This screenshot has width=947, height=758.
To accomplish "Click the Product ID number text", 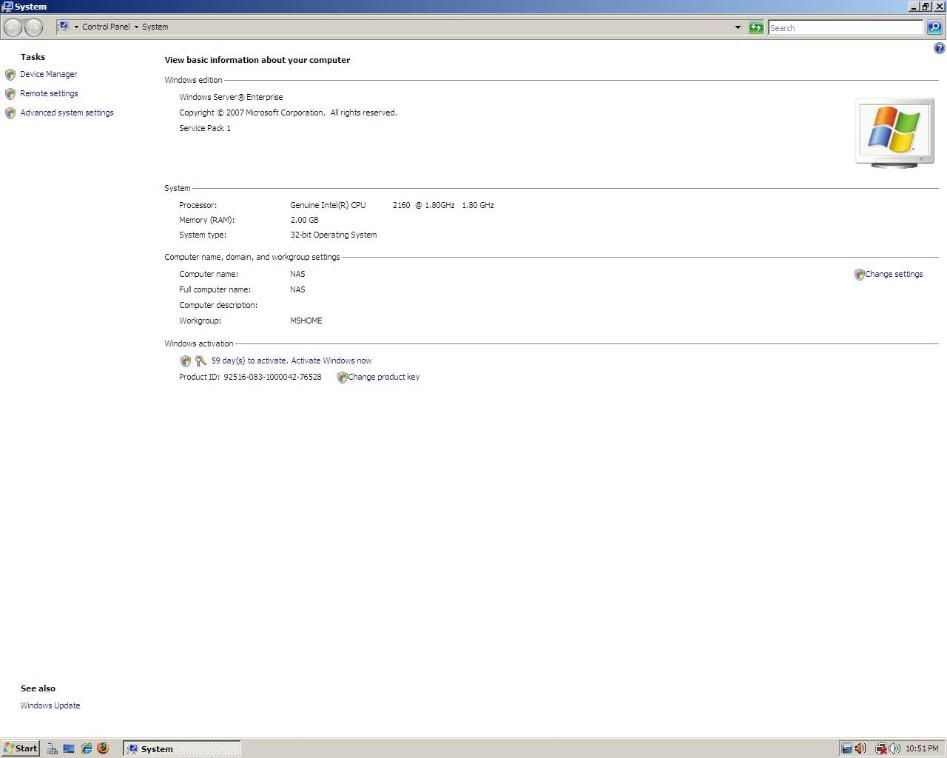I will click(x=272, y=377).
